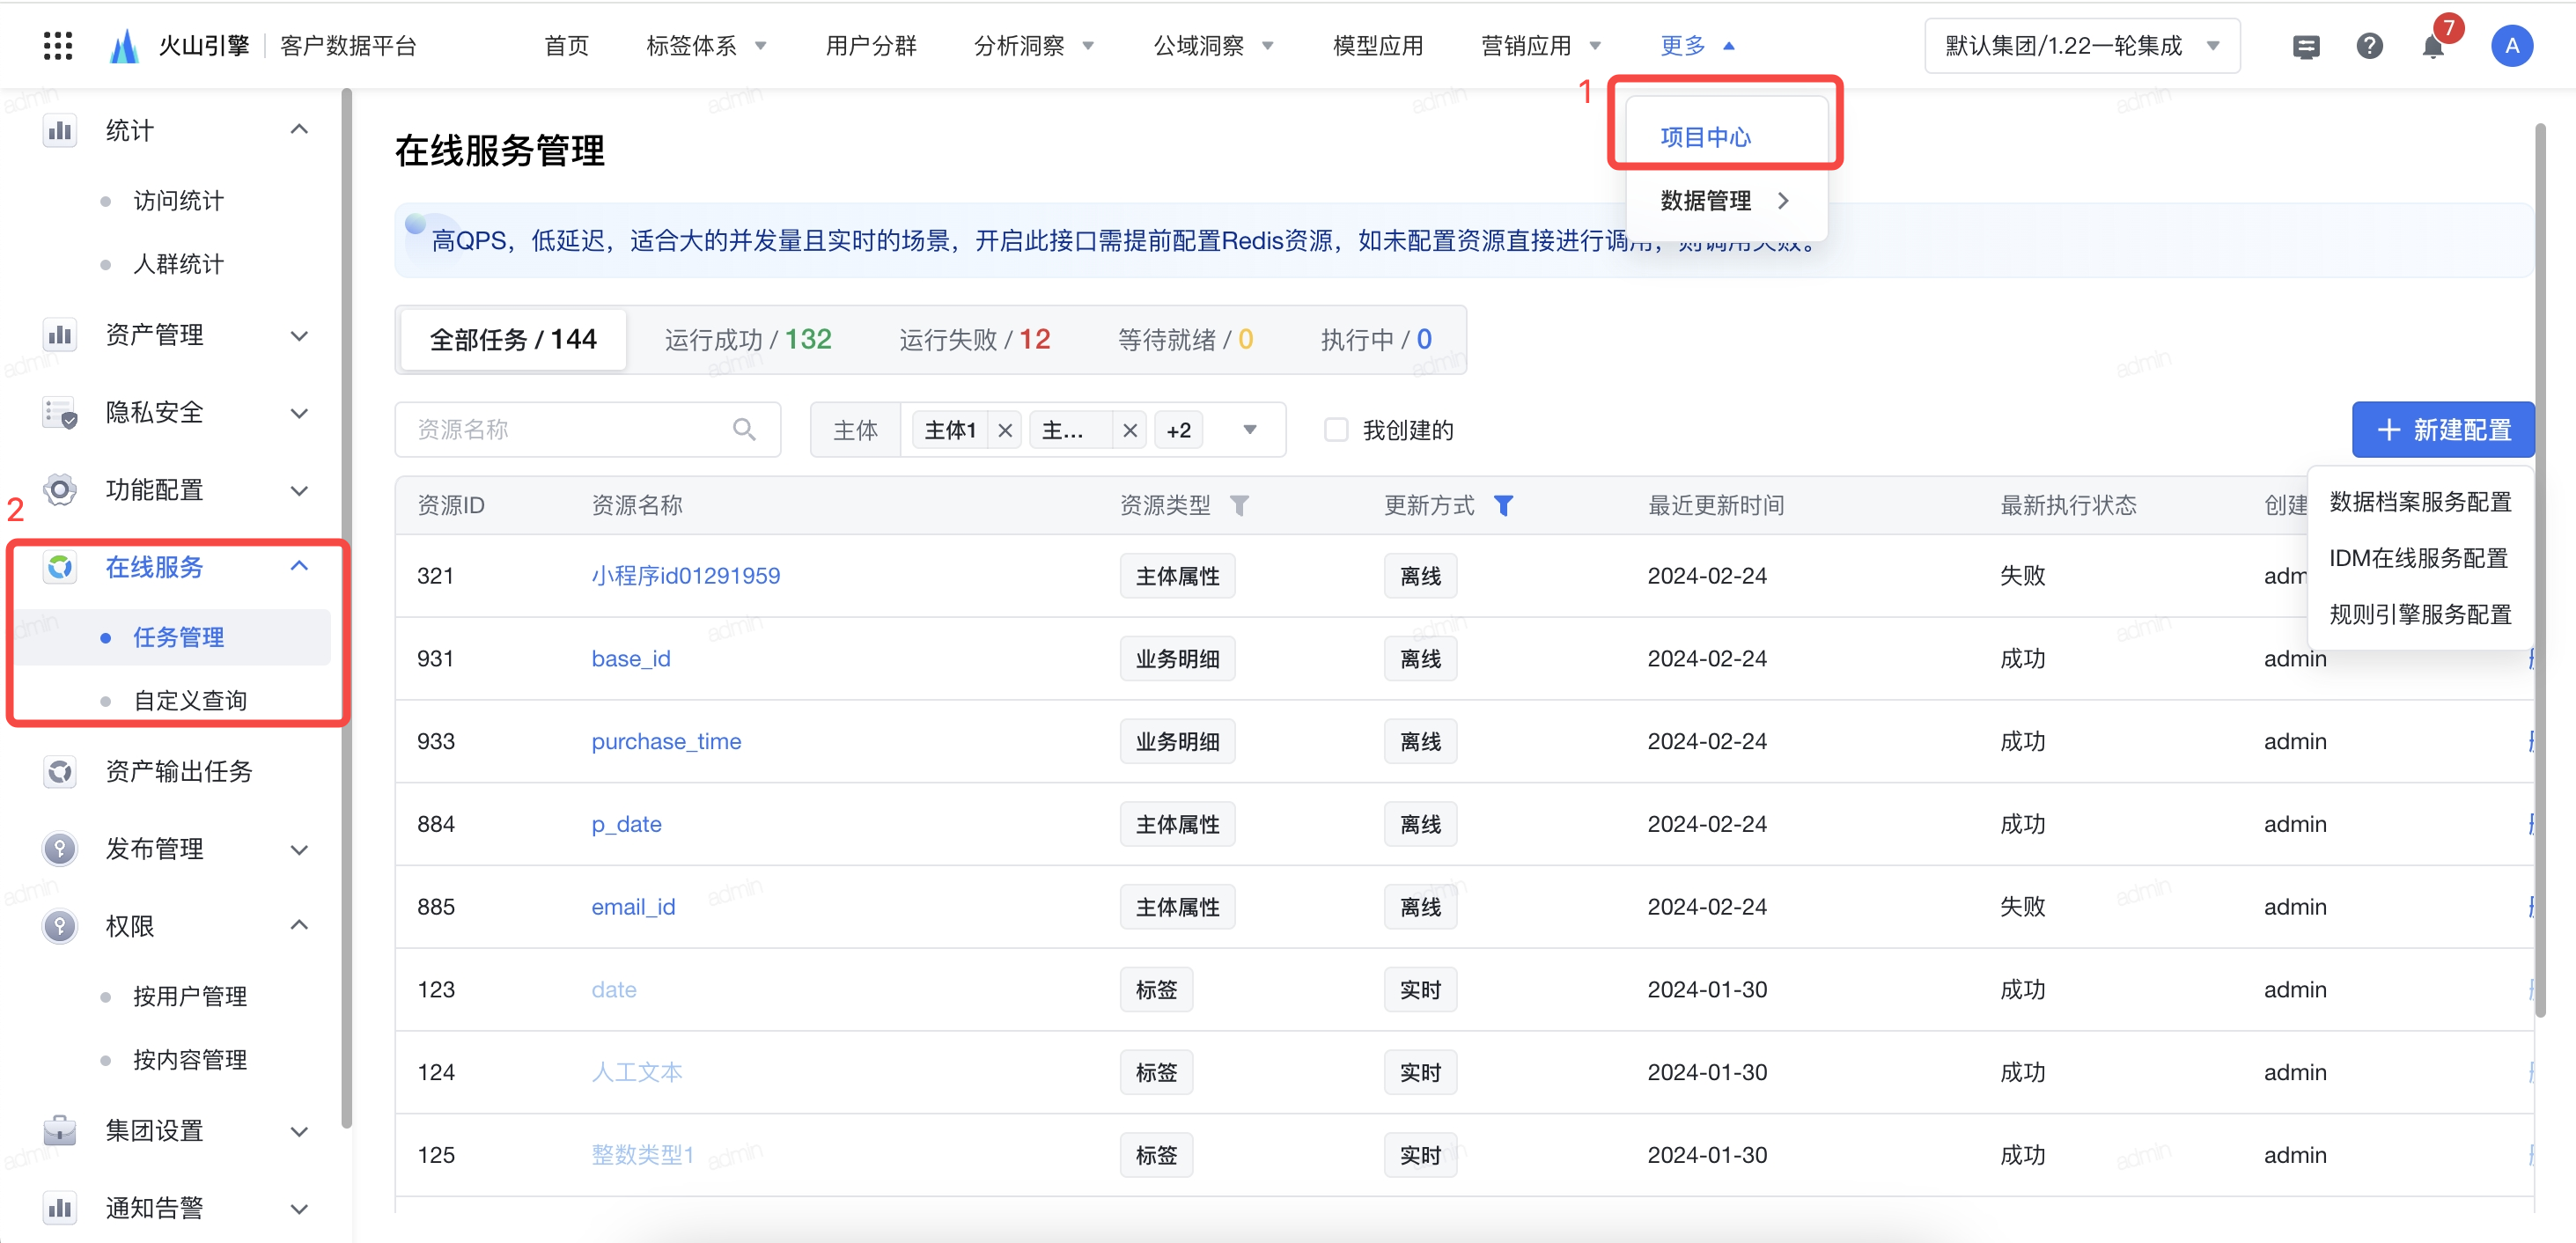The image size is (2576, 1243).
Task: Click the main page vertical scrollbar
Action: click(x=2541, y=570)
